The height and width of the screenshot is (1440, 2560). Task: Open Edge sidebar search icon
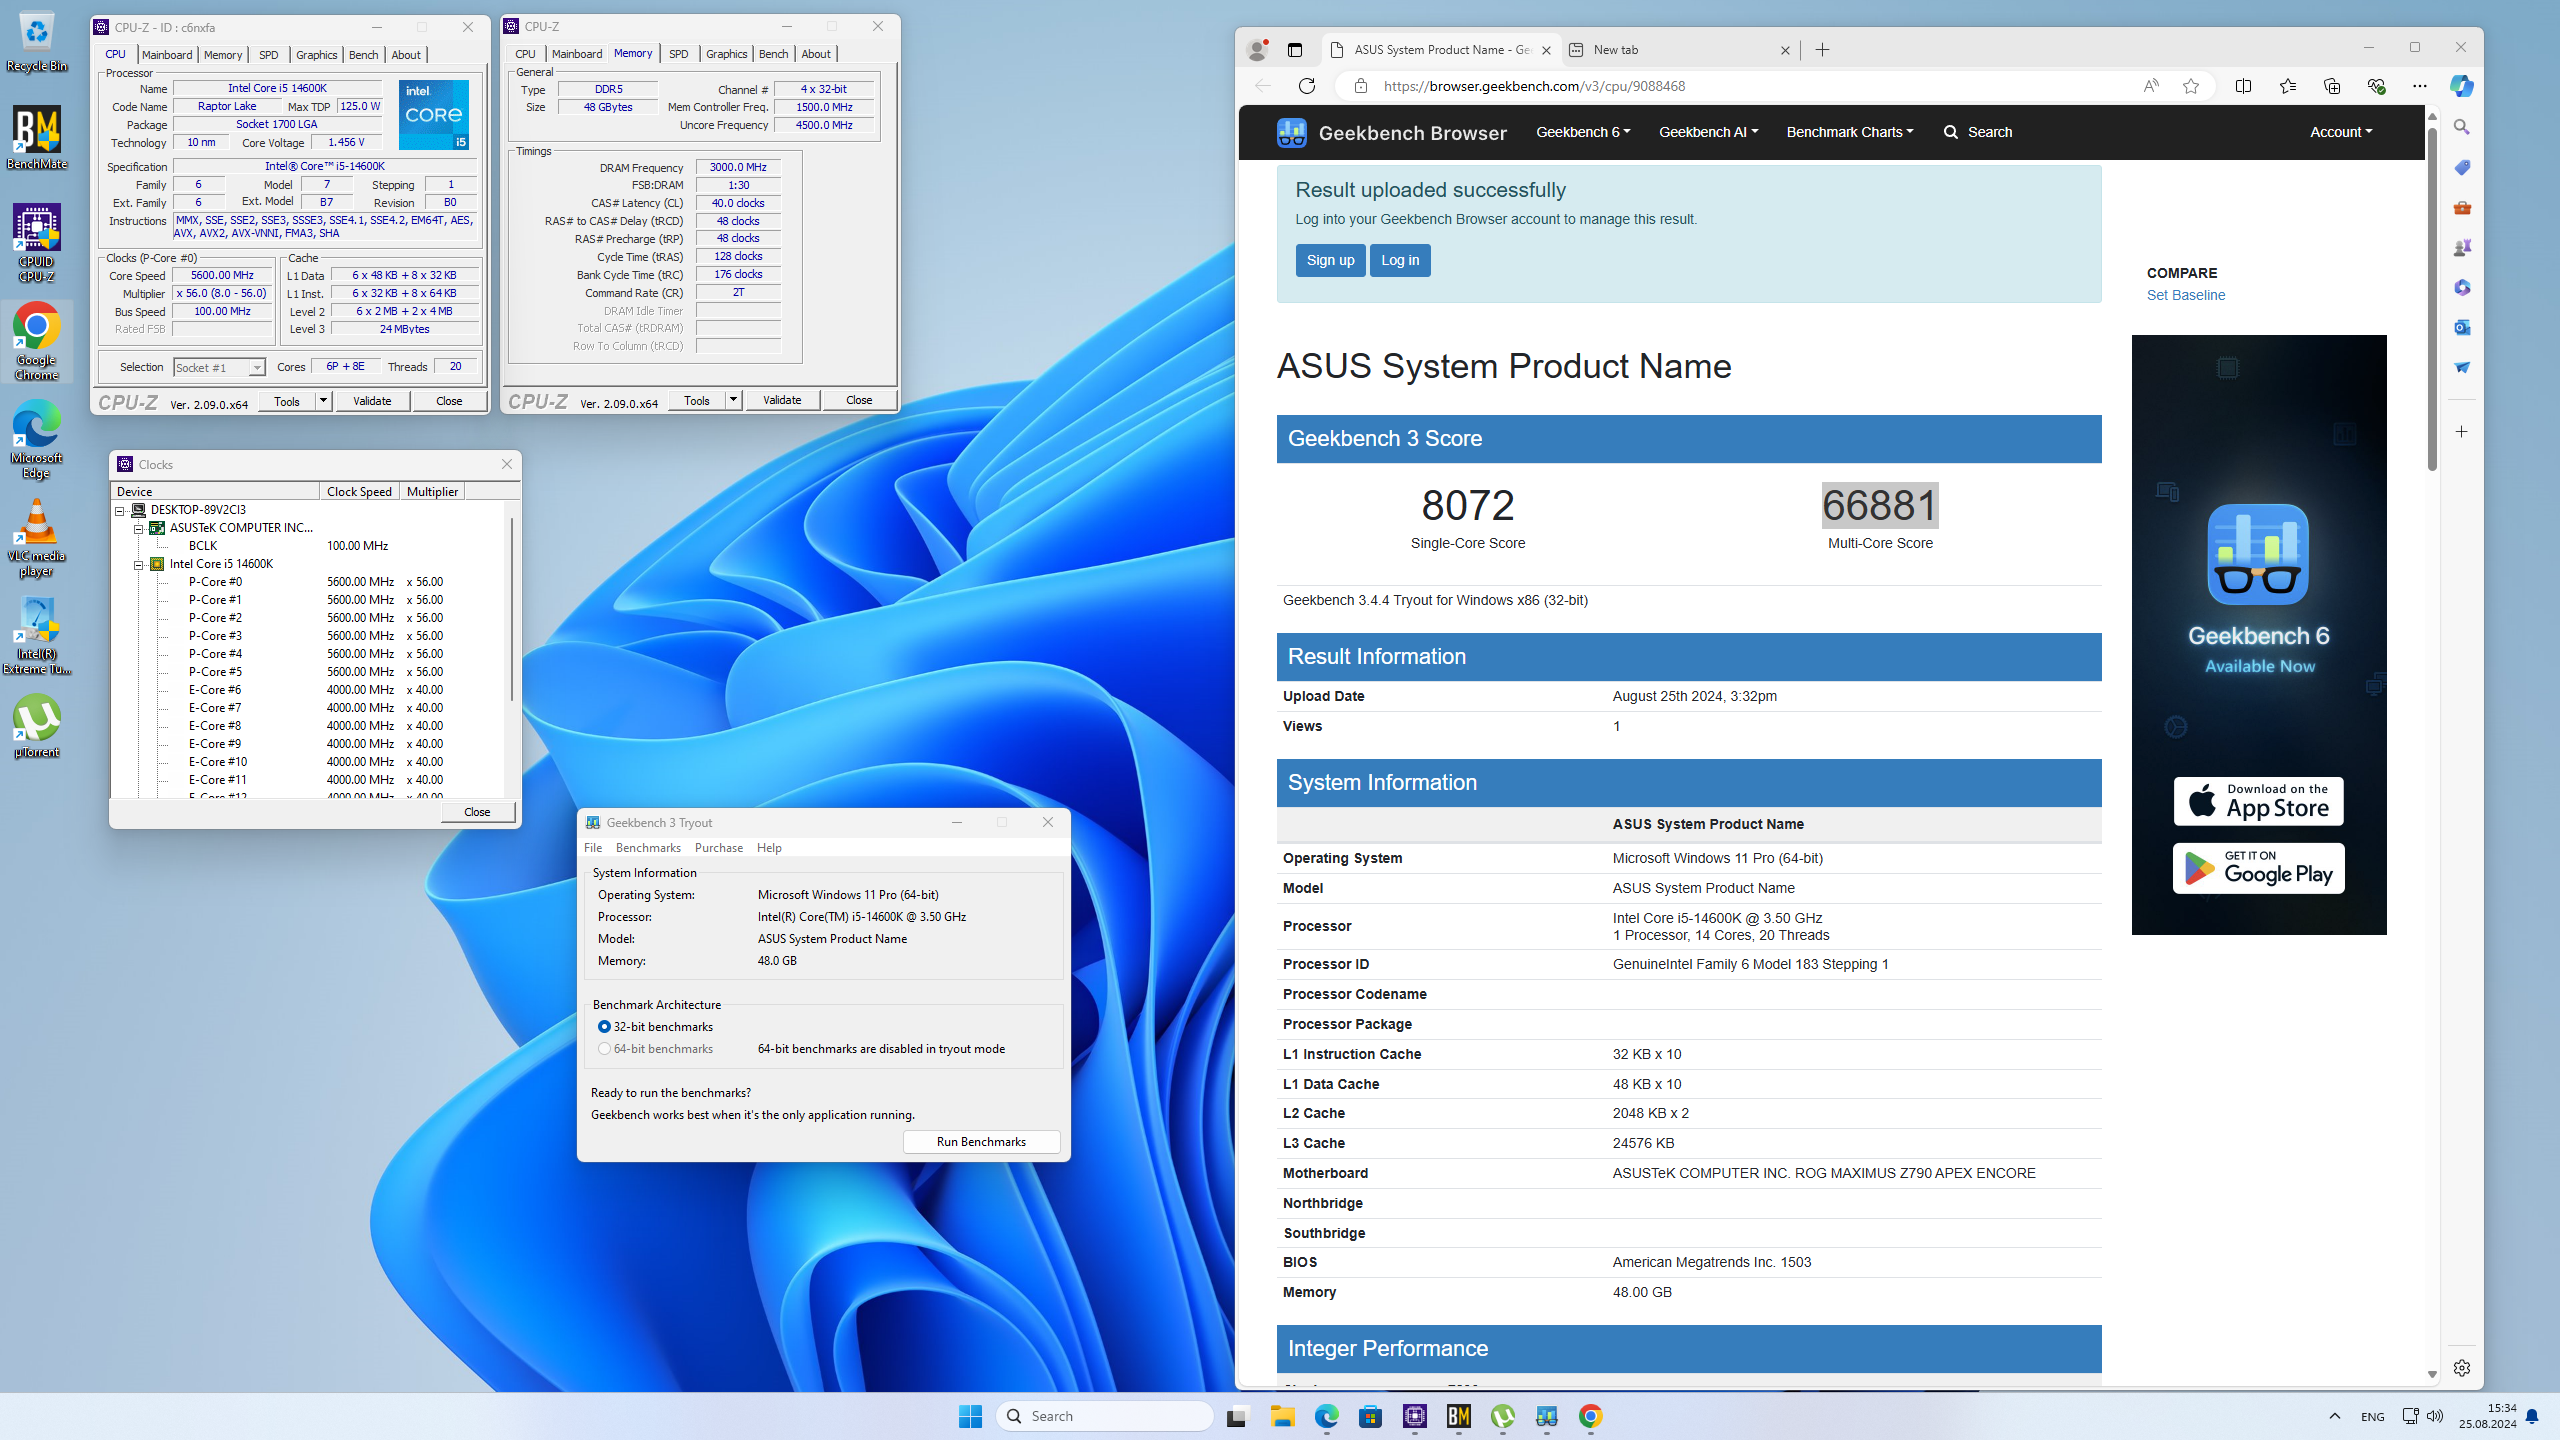click(x=2462, y=127)
